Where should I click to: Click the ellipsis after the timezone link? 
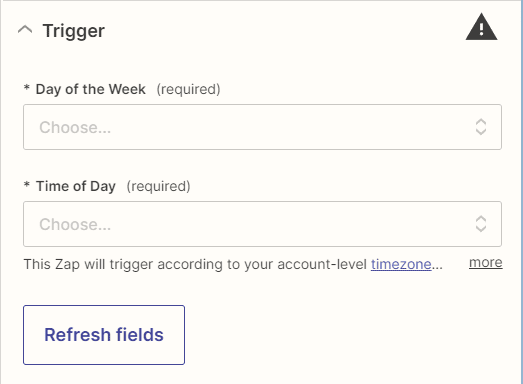[437, 265]
